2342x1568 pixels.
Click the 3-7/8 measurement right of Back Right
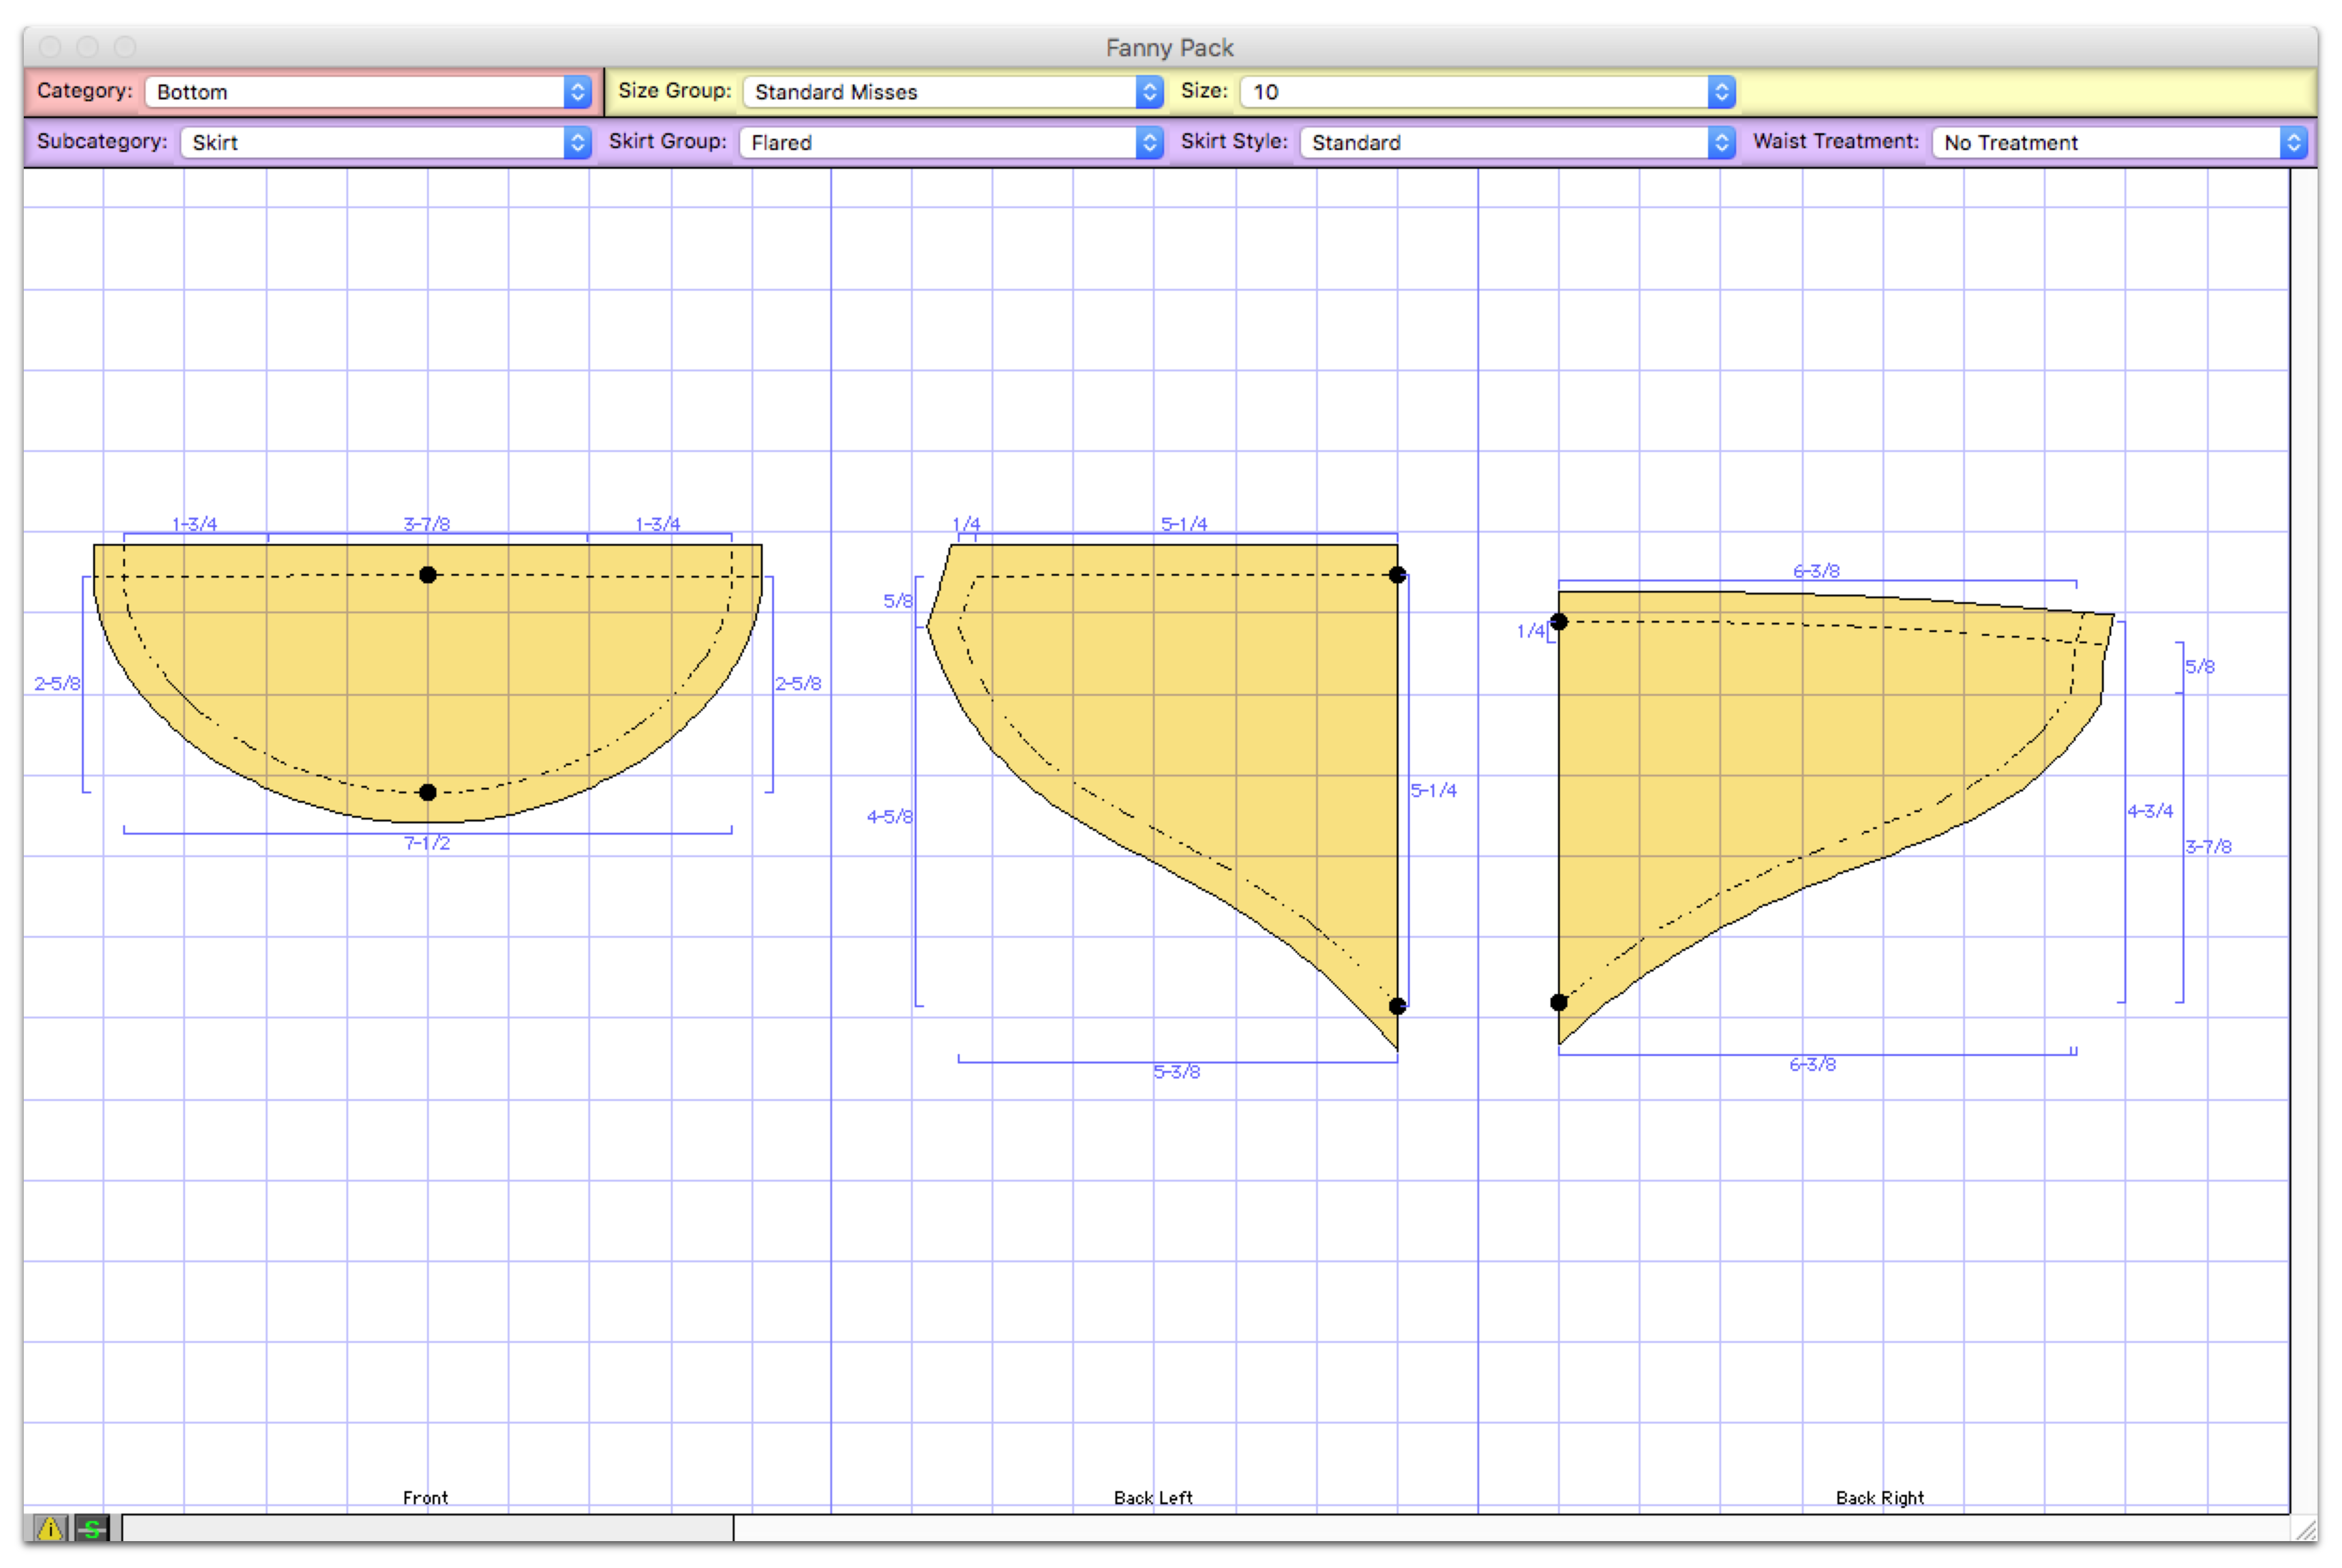coord(2208,847)
